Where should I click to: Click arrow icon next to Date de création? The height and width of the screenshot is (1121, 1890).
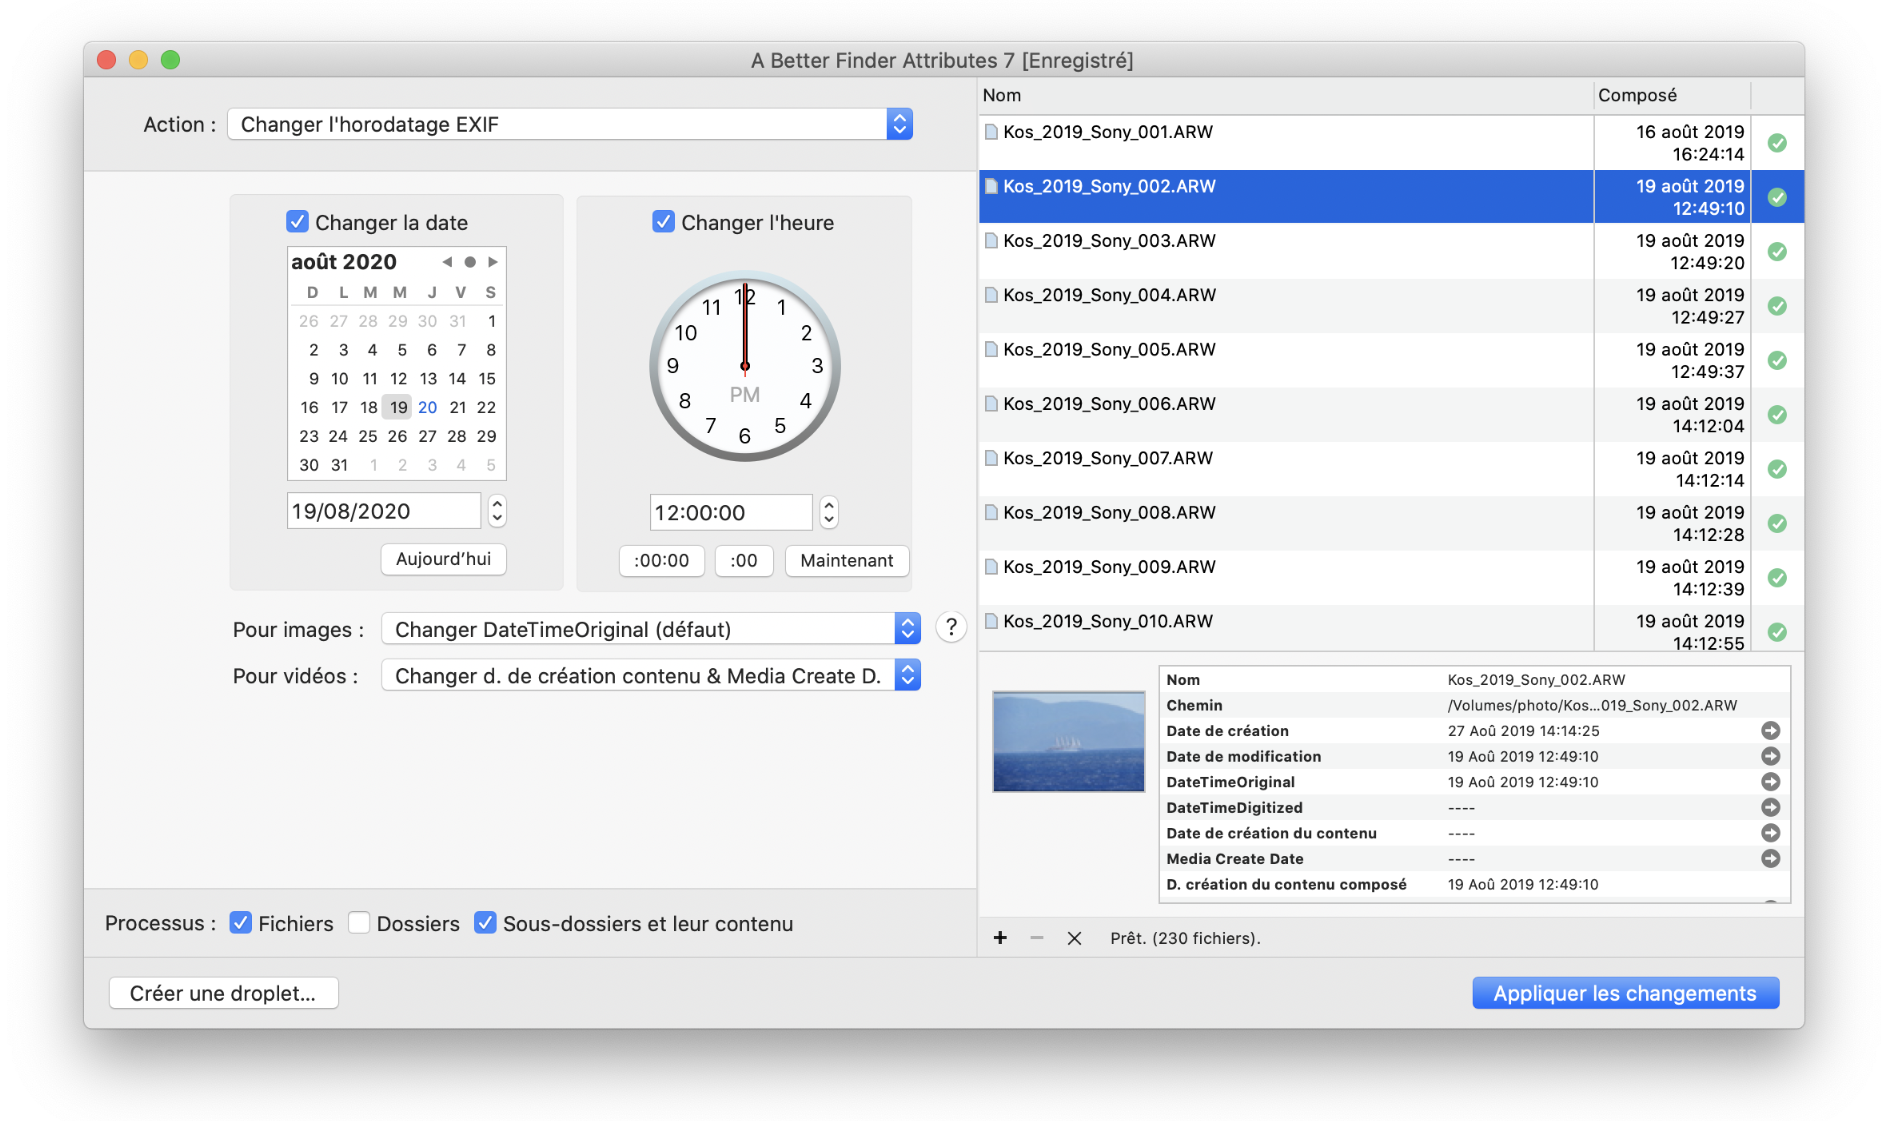tap(1770, 731)
